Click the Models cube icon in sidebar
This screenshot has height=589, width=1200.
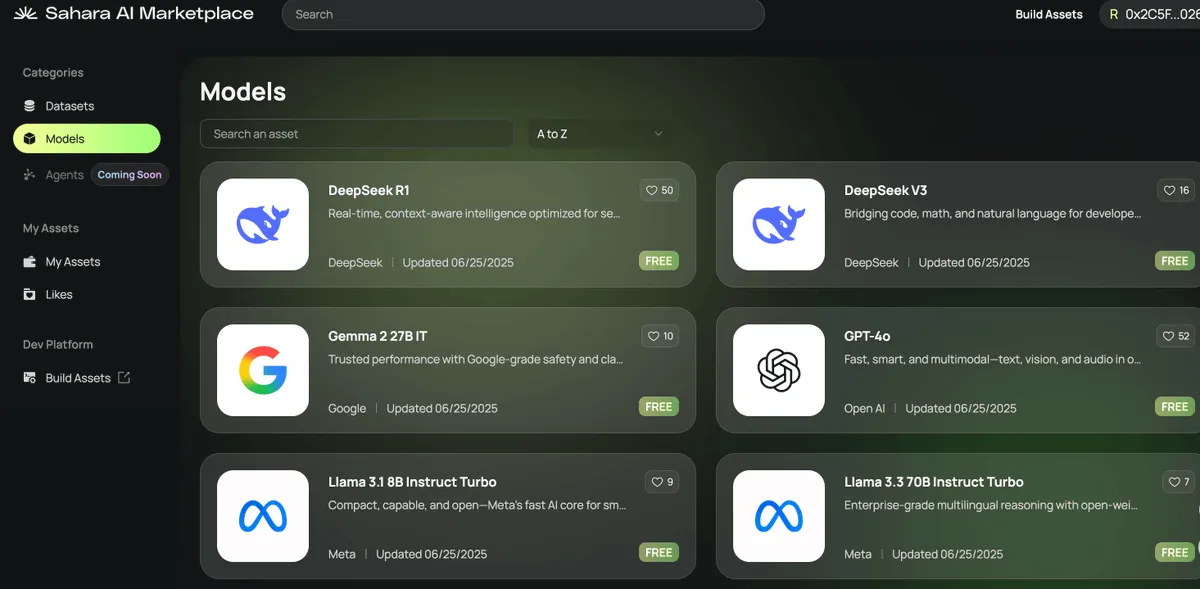pyautogui.click(x=30, y=139)
